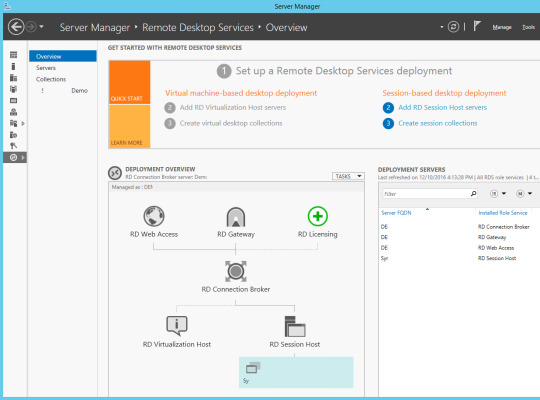540x400 pixels.
Task: Click the Learn More tile
Action: point(129,126)
